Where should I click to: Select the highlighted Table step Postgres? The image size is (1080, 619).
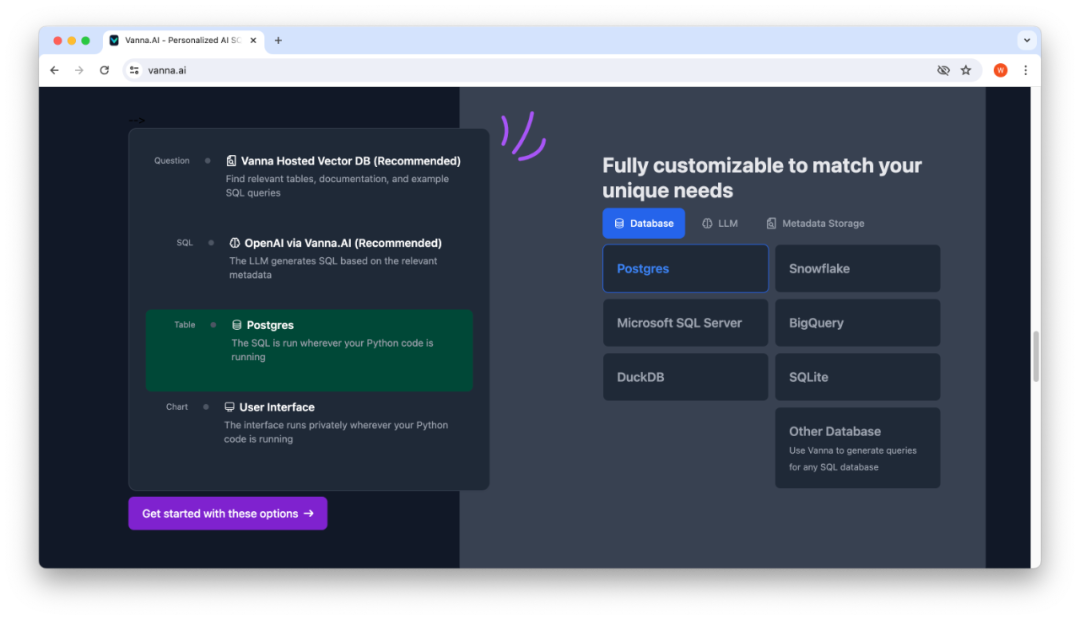click(x=309, y=350)
